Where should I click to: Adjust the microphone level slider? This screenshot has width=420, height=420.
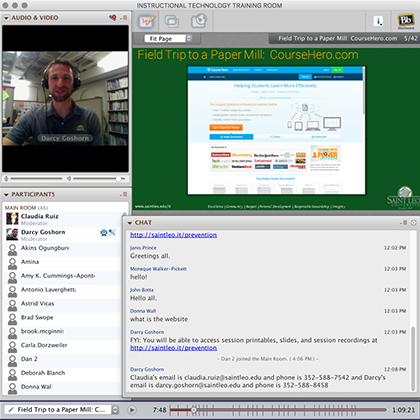(36, 179)
